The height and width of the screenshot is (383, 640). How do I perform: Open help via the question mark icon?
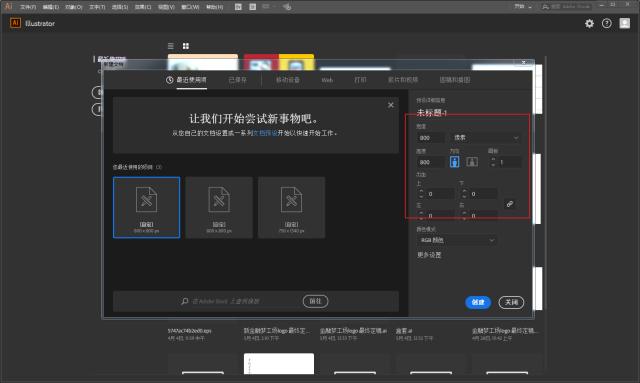point(607,23)
